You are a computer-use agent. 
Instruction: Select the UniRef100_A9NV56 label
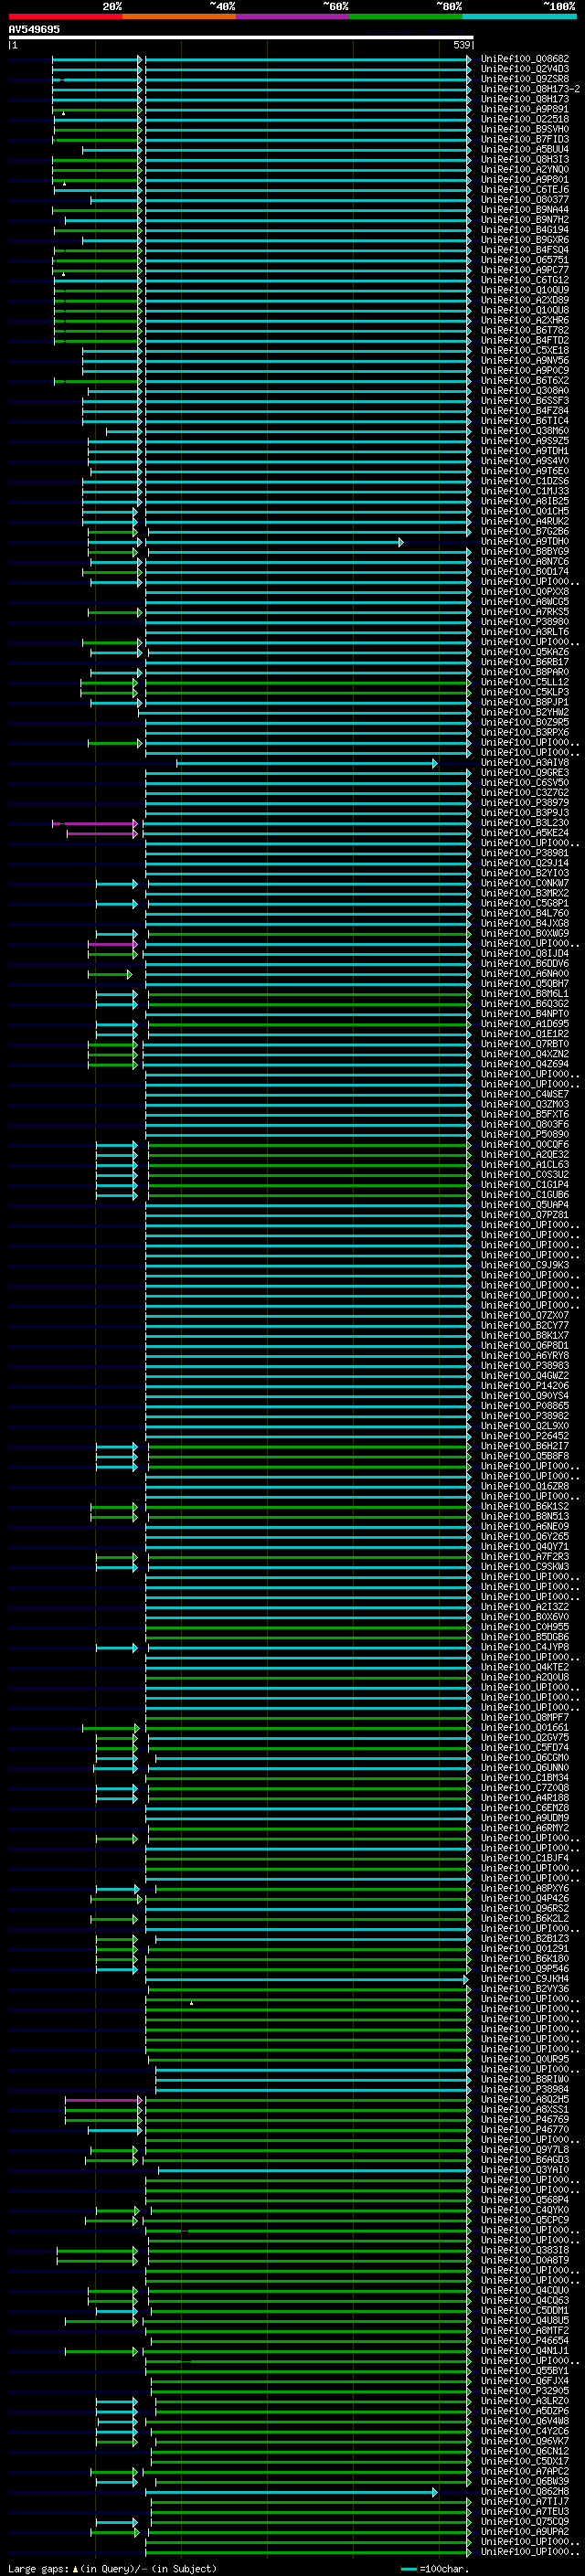tap(525, 360)
